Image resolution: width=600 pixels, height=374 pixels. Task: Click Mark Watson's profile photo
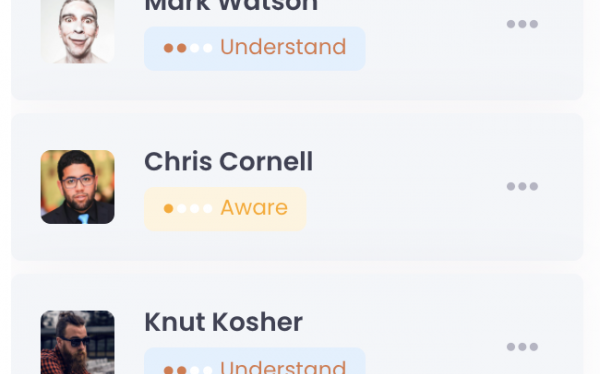[78, 31]
